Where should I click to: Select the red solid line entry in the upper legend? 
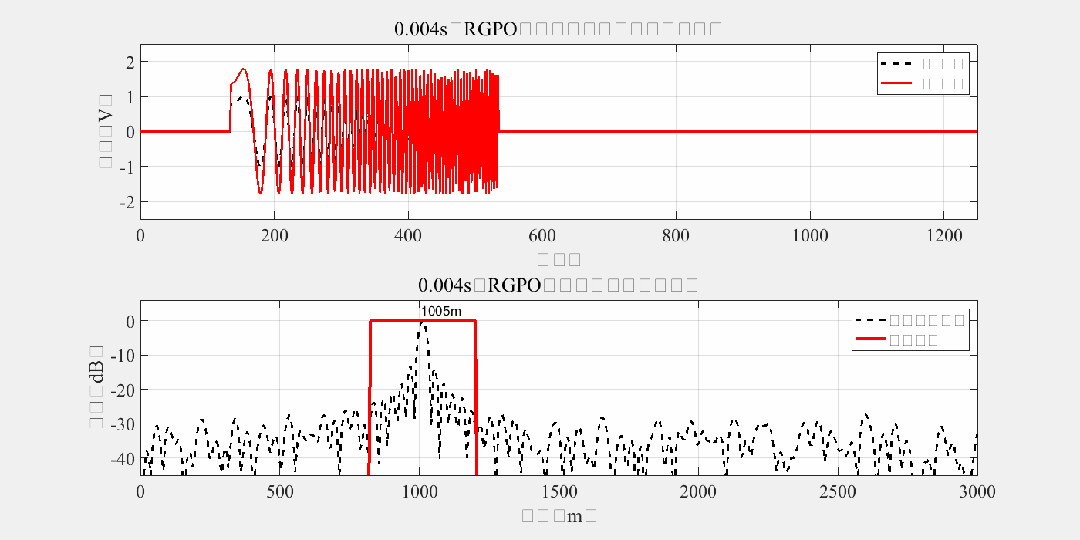(924, 83)
